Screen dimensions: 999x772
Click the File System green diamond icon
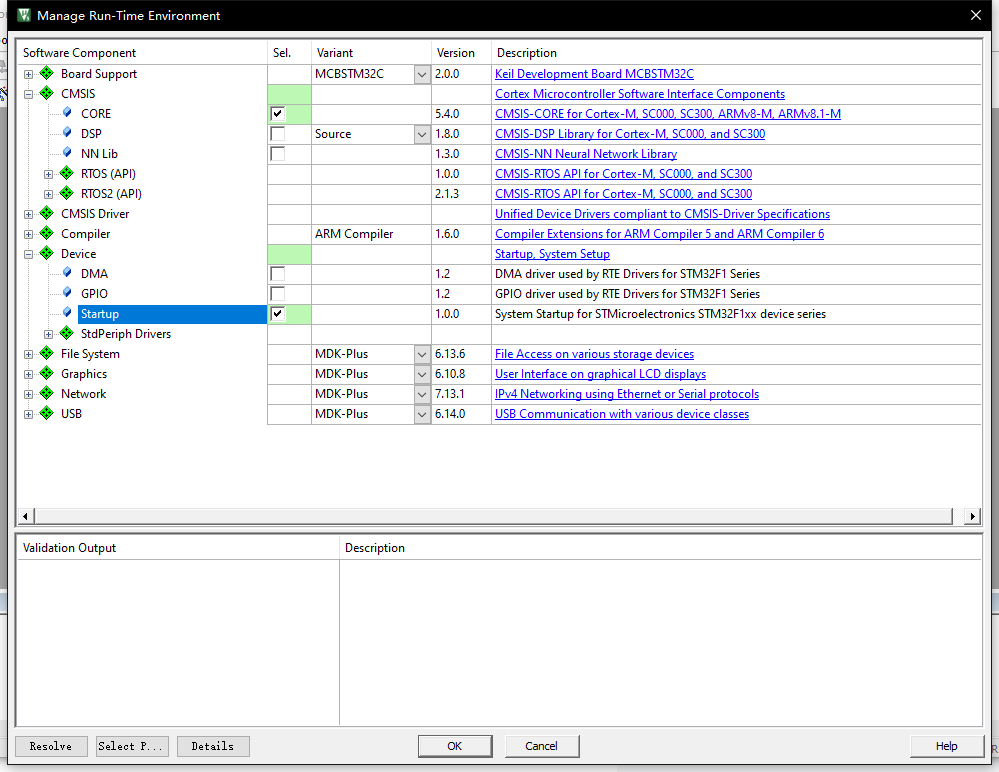(x=47, y=353)
